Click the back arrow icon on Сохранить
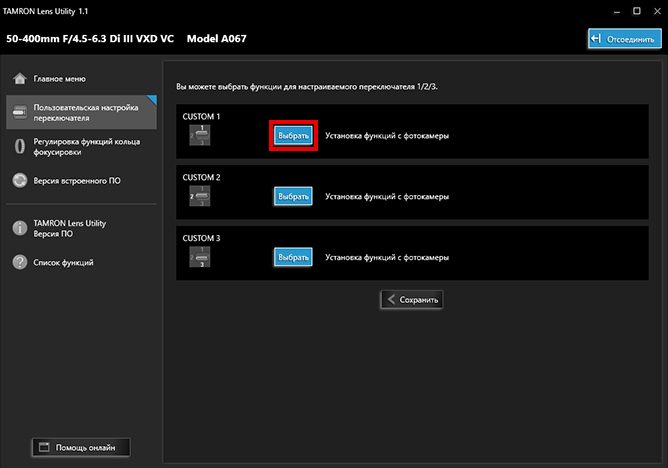The image size is (668, 468). [x=391, y=299]
